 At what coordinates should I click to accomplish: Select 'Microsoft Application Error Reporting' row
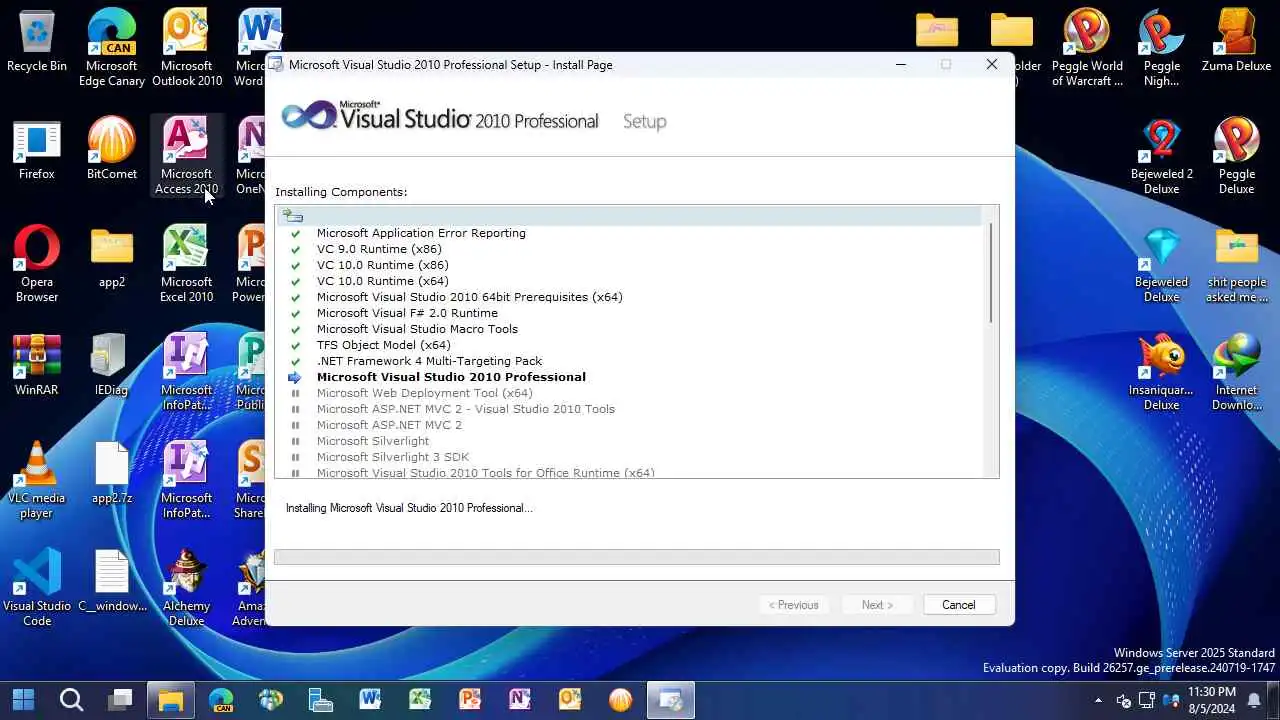click(x=421, y=233)
